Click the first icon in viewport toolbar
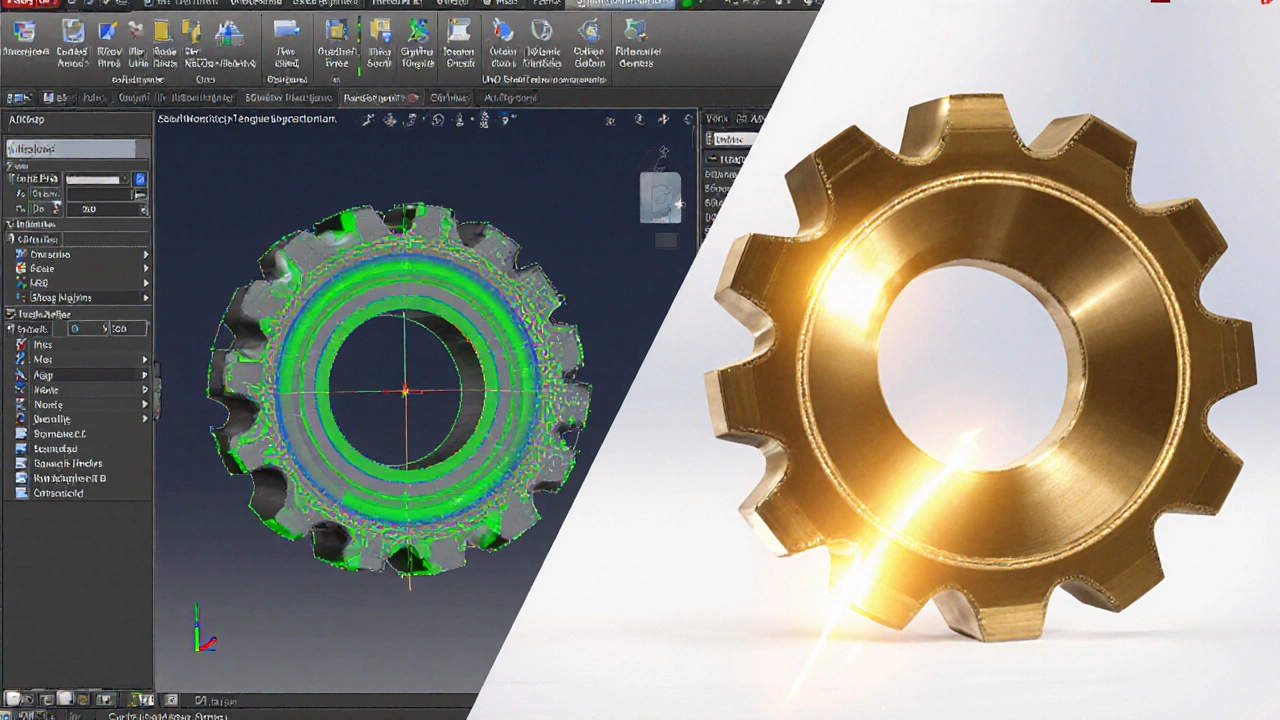 [x=369, y=120]
